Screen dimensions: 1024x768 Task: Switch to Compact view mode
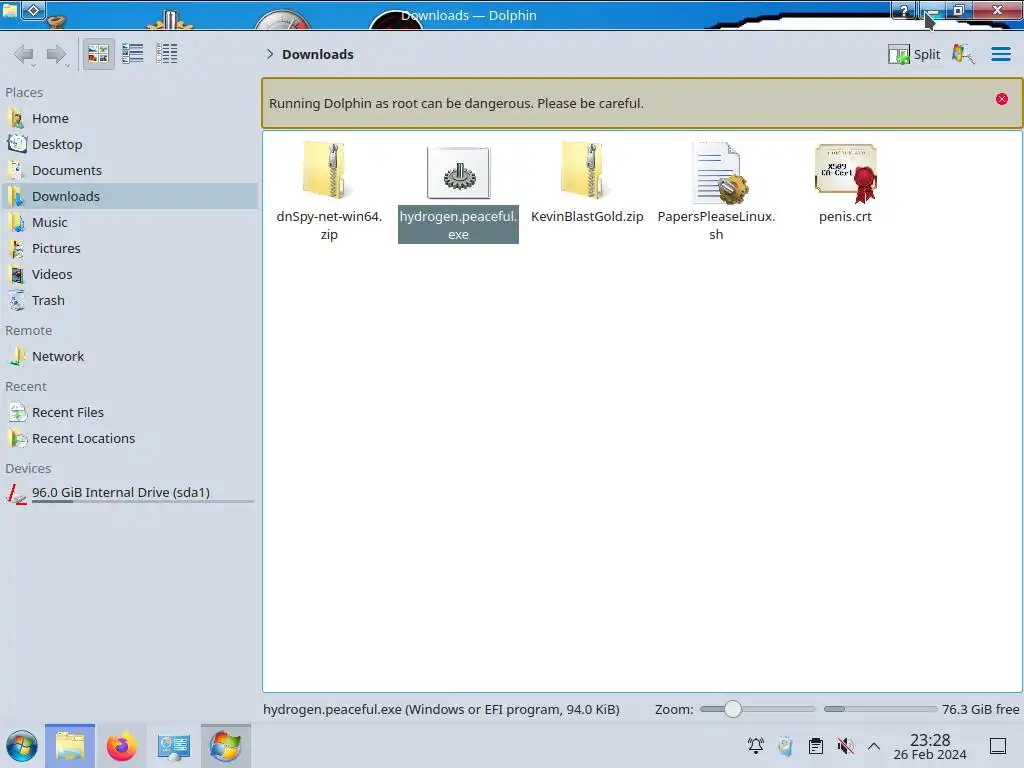pos(133,54)
